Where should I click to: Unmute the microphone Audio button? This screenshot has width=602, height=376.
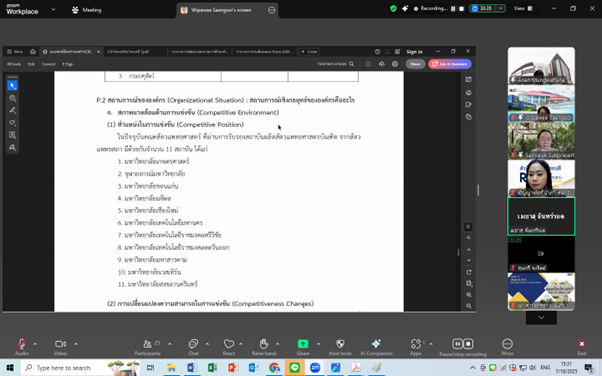(x=22, y=344)
